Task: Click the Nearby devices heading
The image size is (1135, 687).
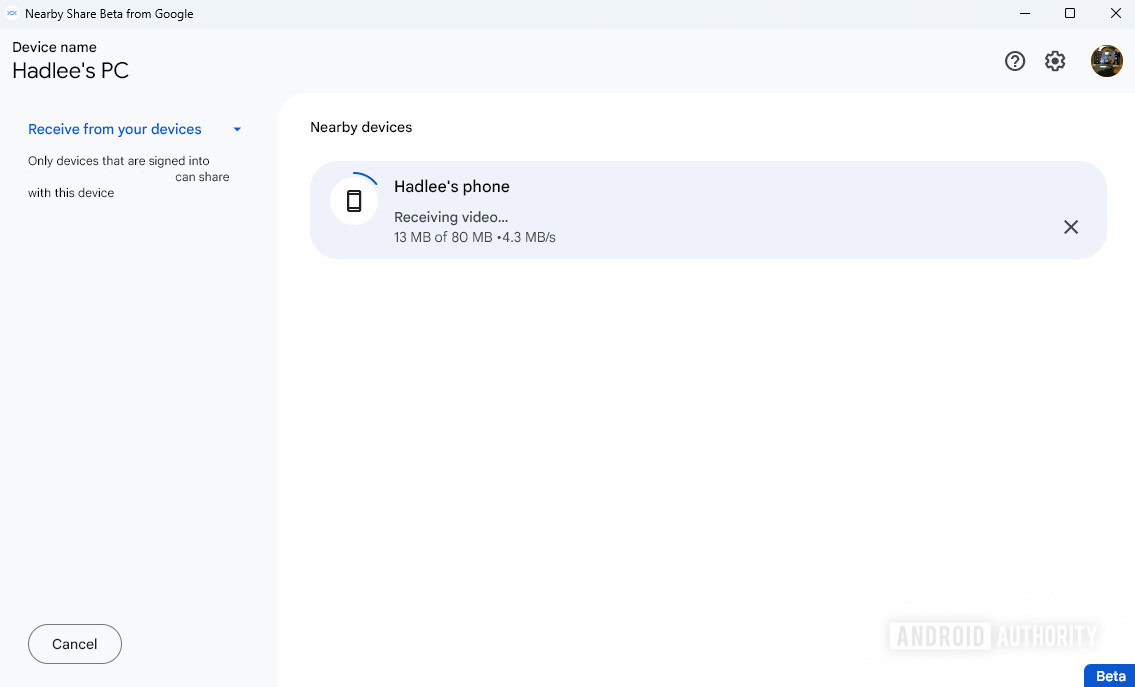Action: (x=361, y=127)
